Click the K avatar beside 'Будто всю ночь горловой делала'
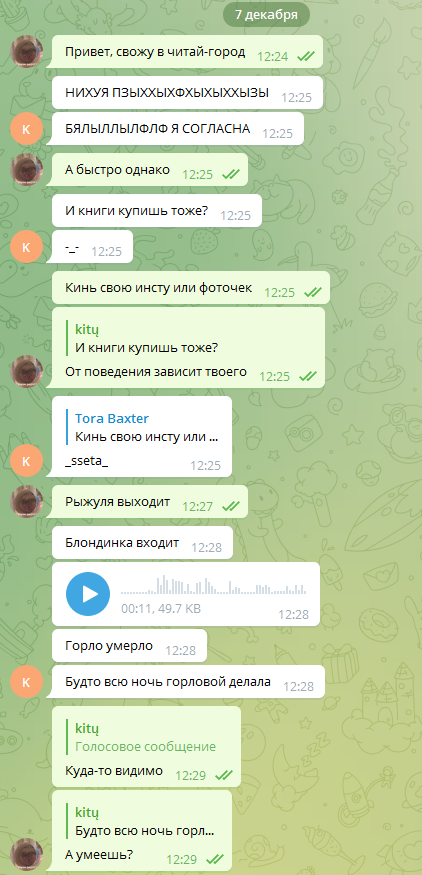Viewport: 422px width, 875px height. (x=26, y=681)
